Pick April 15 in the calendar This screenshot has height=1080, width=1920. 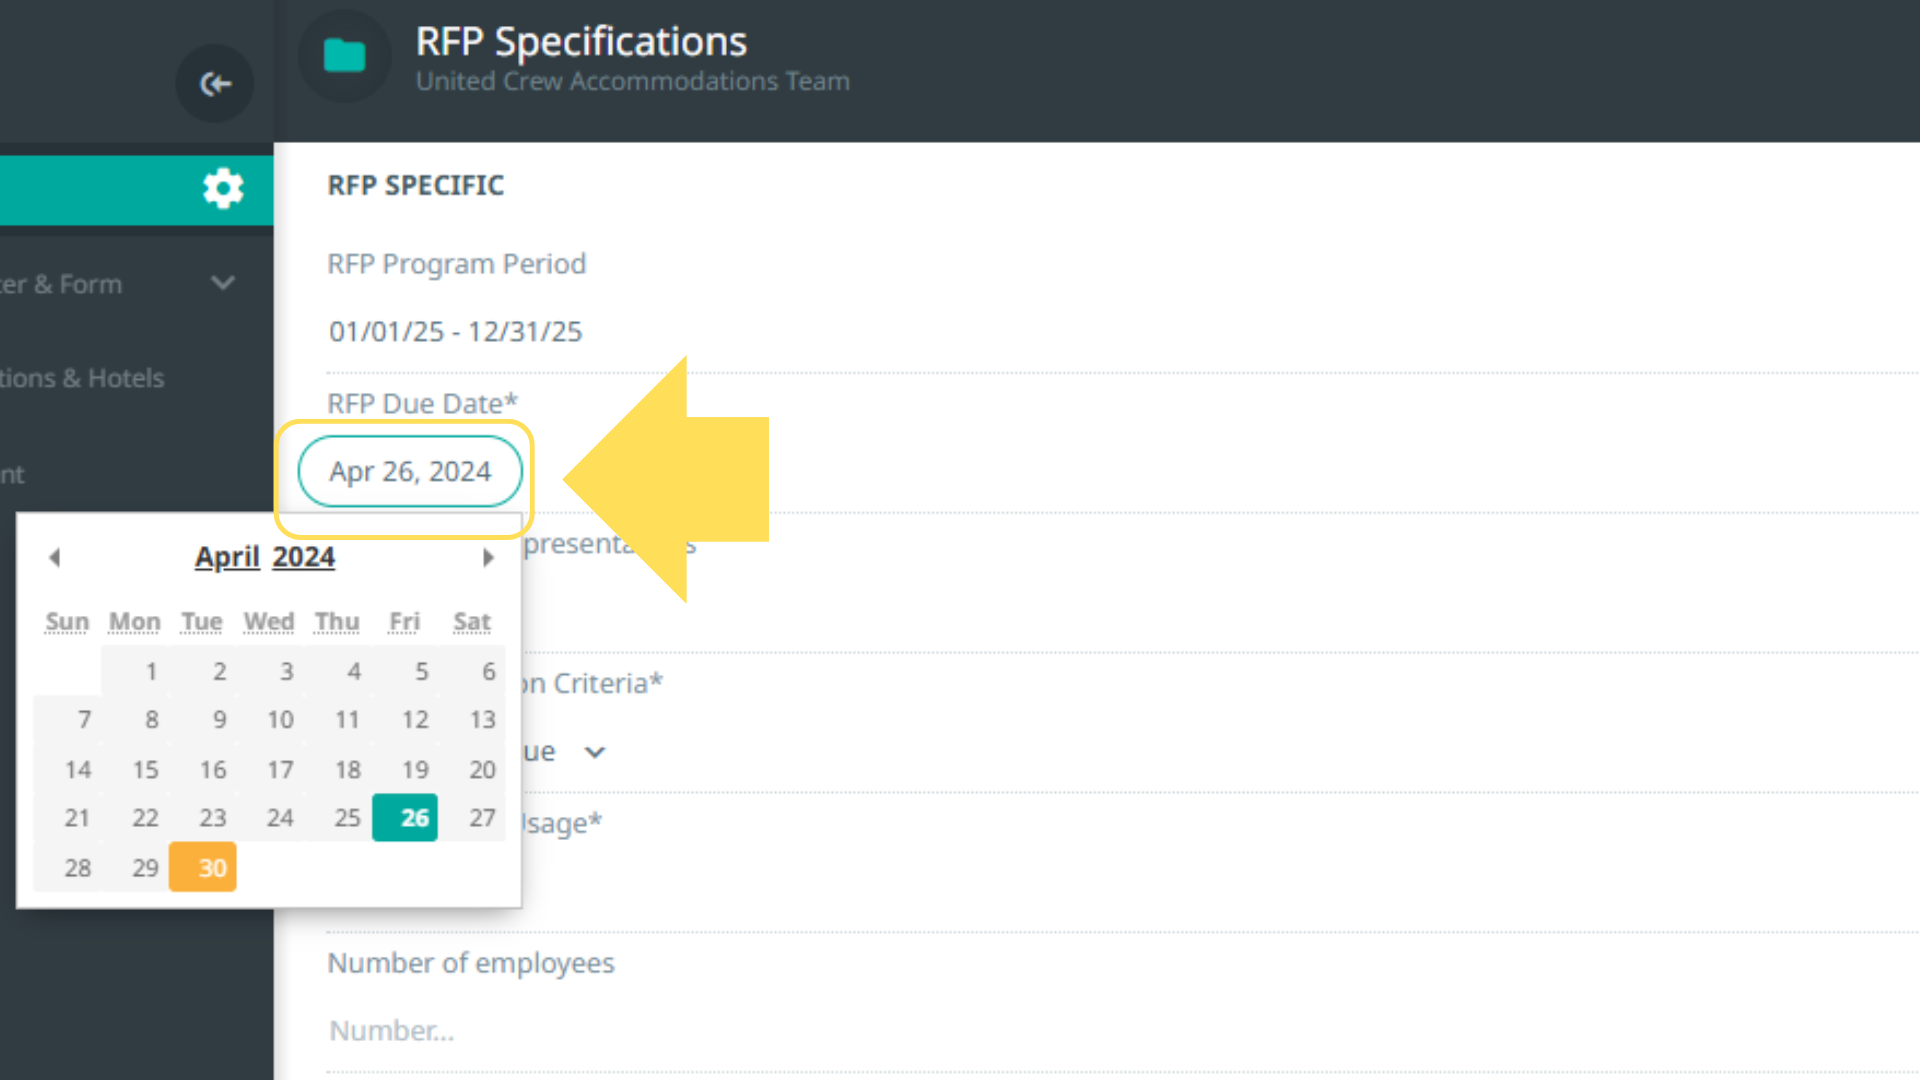click(x=145, y=769)
